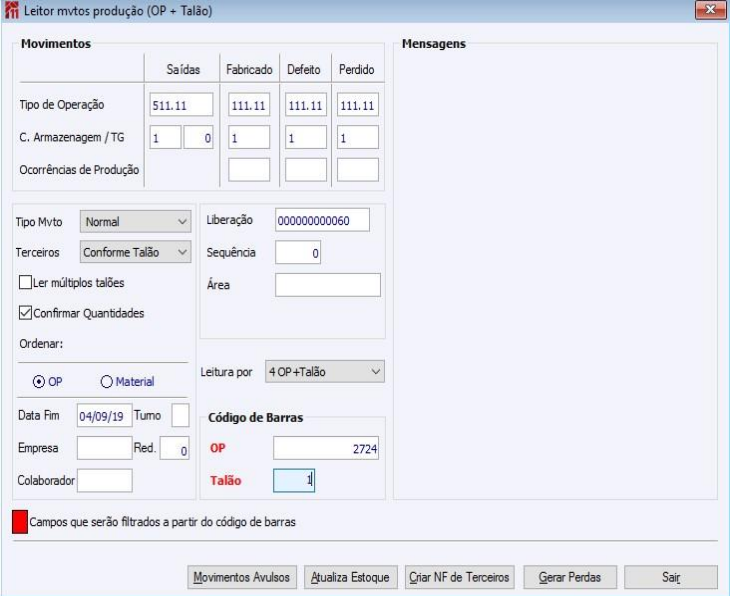Screen dimensions: 730x596
Task: Click the Red. field showing 0
Action: pyautogui.click(x=175, y=448)
